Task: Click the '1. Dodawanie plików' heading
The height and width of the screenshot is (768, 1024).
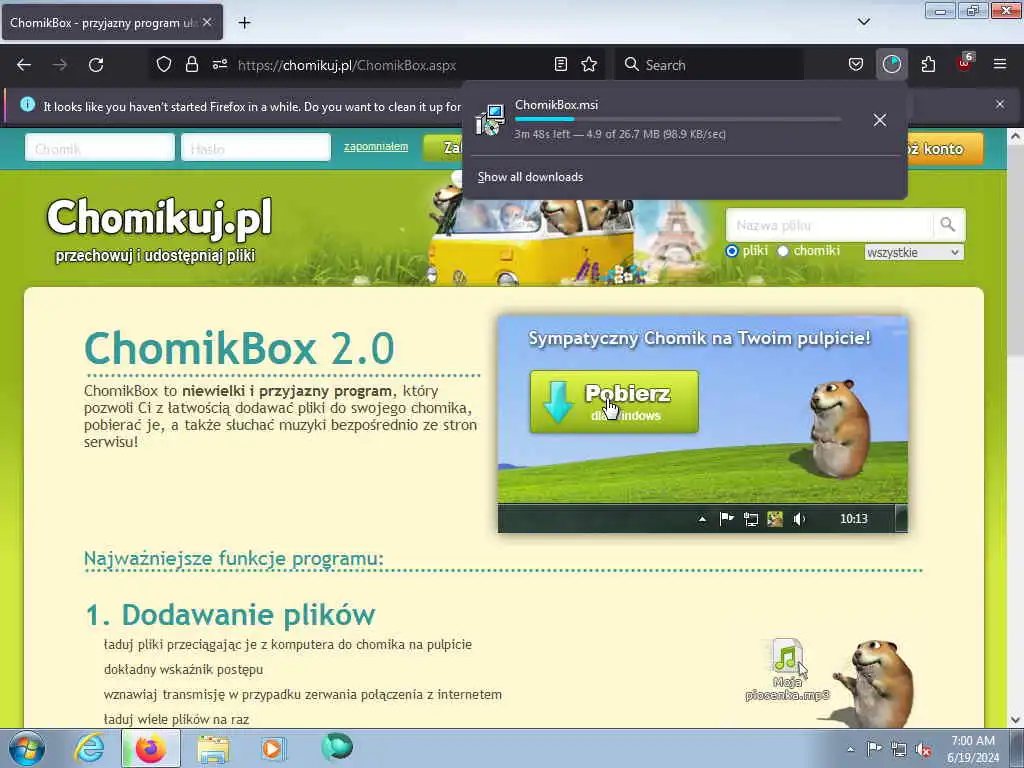Action: (x=231, y=615)
